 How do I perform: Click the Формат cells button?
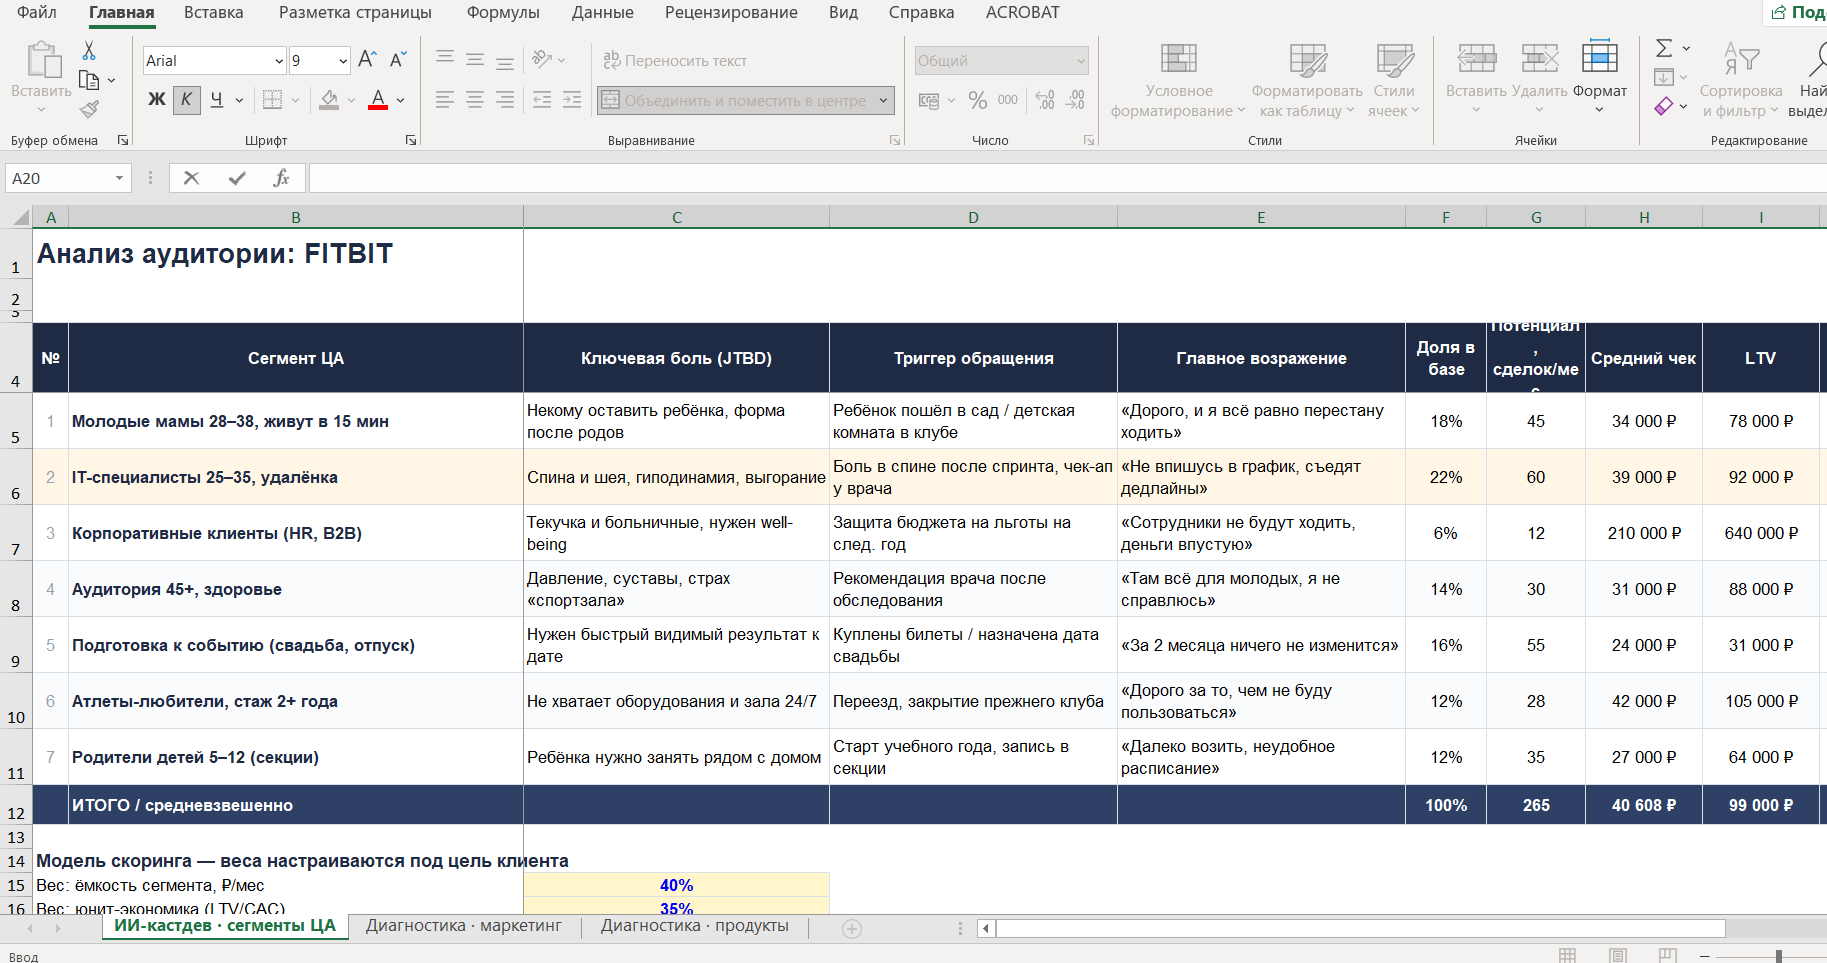pos(1600,78)
